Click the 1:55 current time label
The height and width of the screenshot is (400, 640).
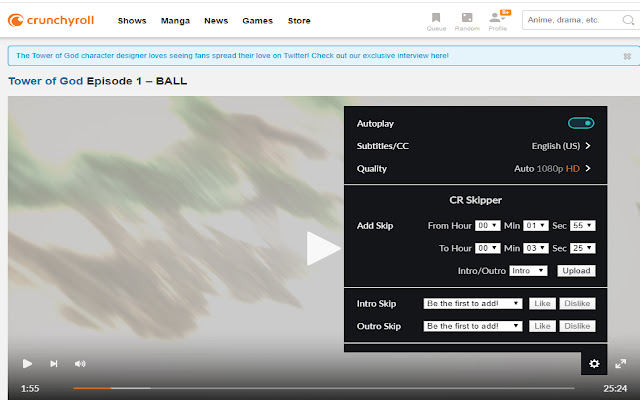point(30,388)
